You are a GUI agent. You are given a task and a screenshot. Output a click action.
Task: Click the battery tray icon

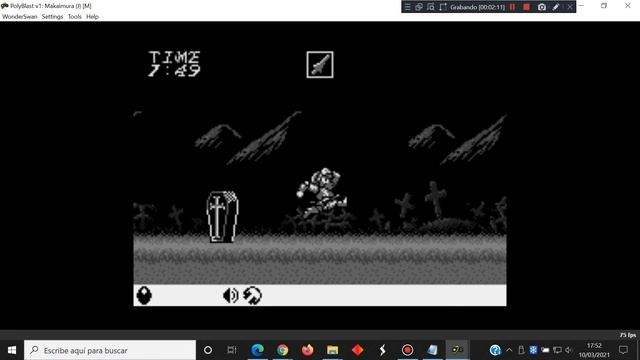tap(545, 350)
